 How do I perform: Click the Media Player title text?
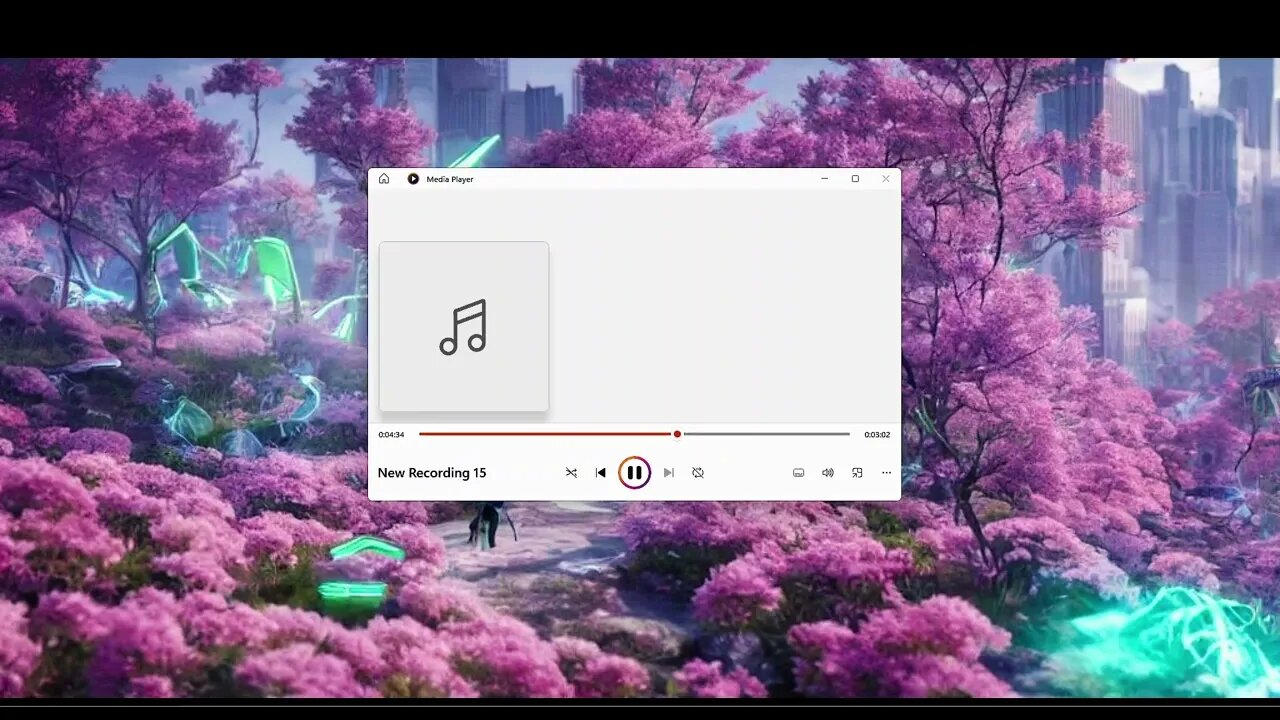pyautogui.click(x=450, y=179)
